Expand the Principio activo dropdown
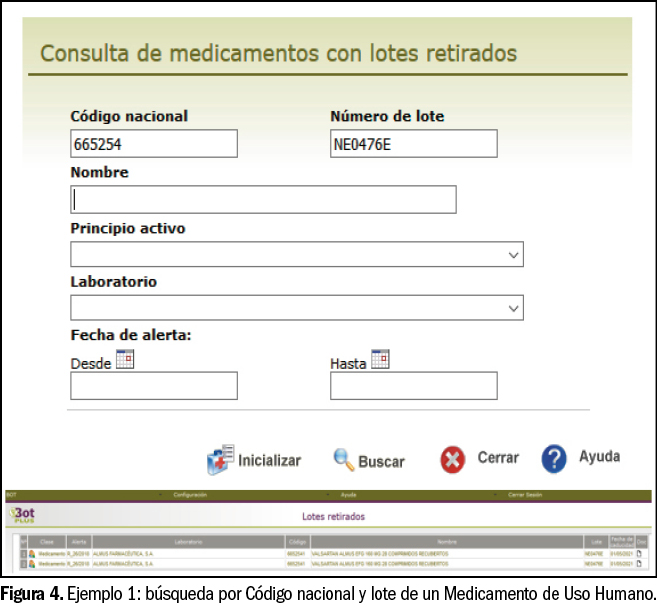 (513, 255)
